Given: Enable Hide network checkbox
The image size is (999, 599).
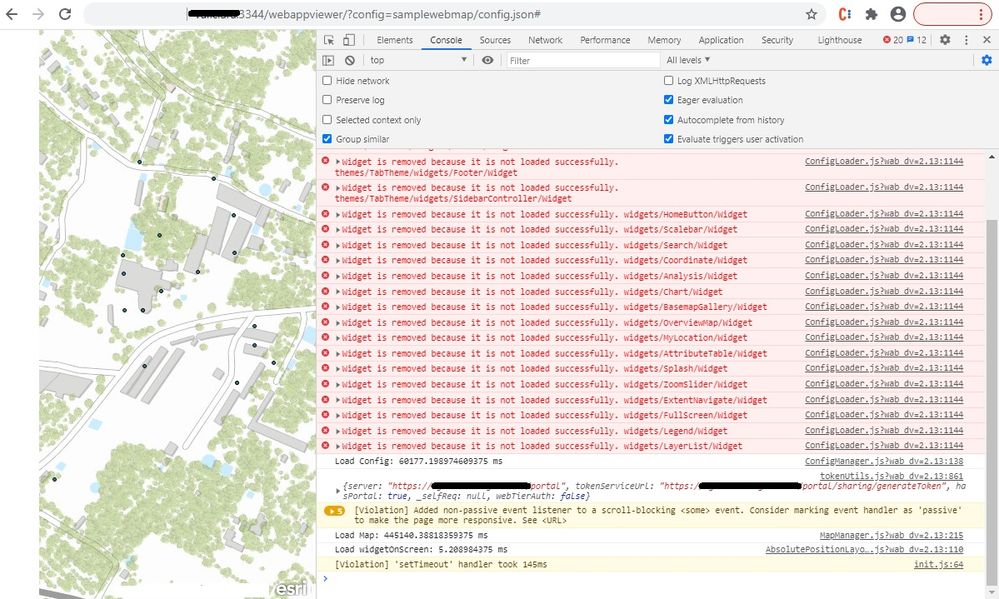Looking at the screenshot, I should click(327, 80).
